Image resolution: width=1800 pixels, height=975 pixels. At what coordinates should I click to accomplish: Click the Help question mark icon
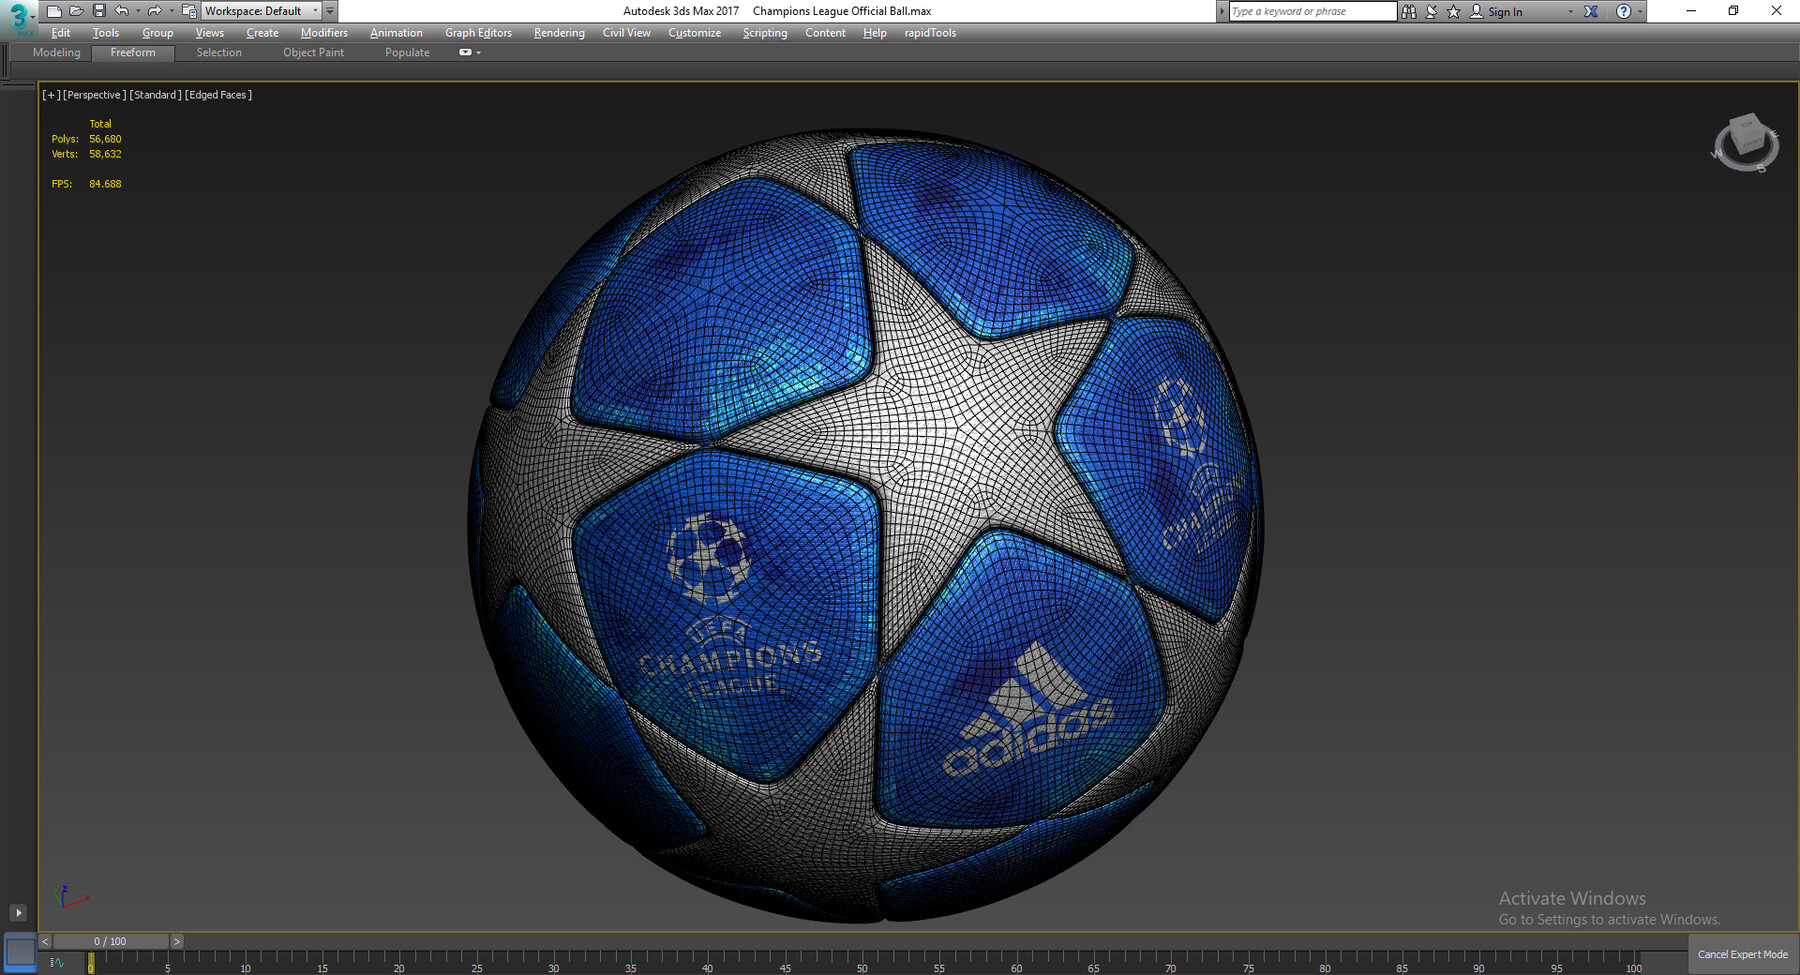pyautogui.click(x=1623, y=12)
